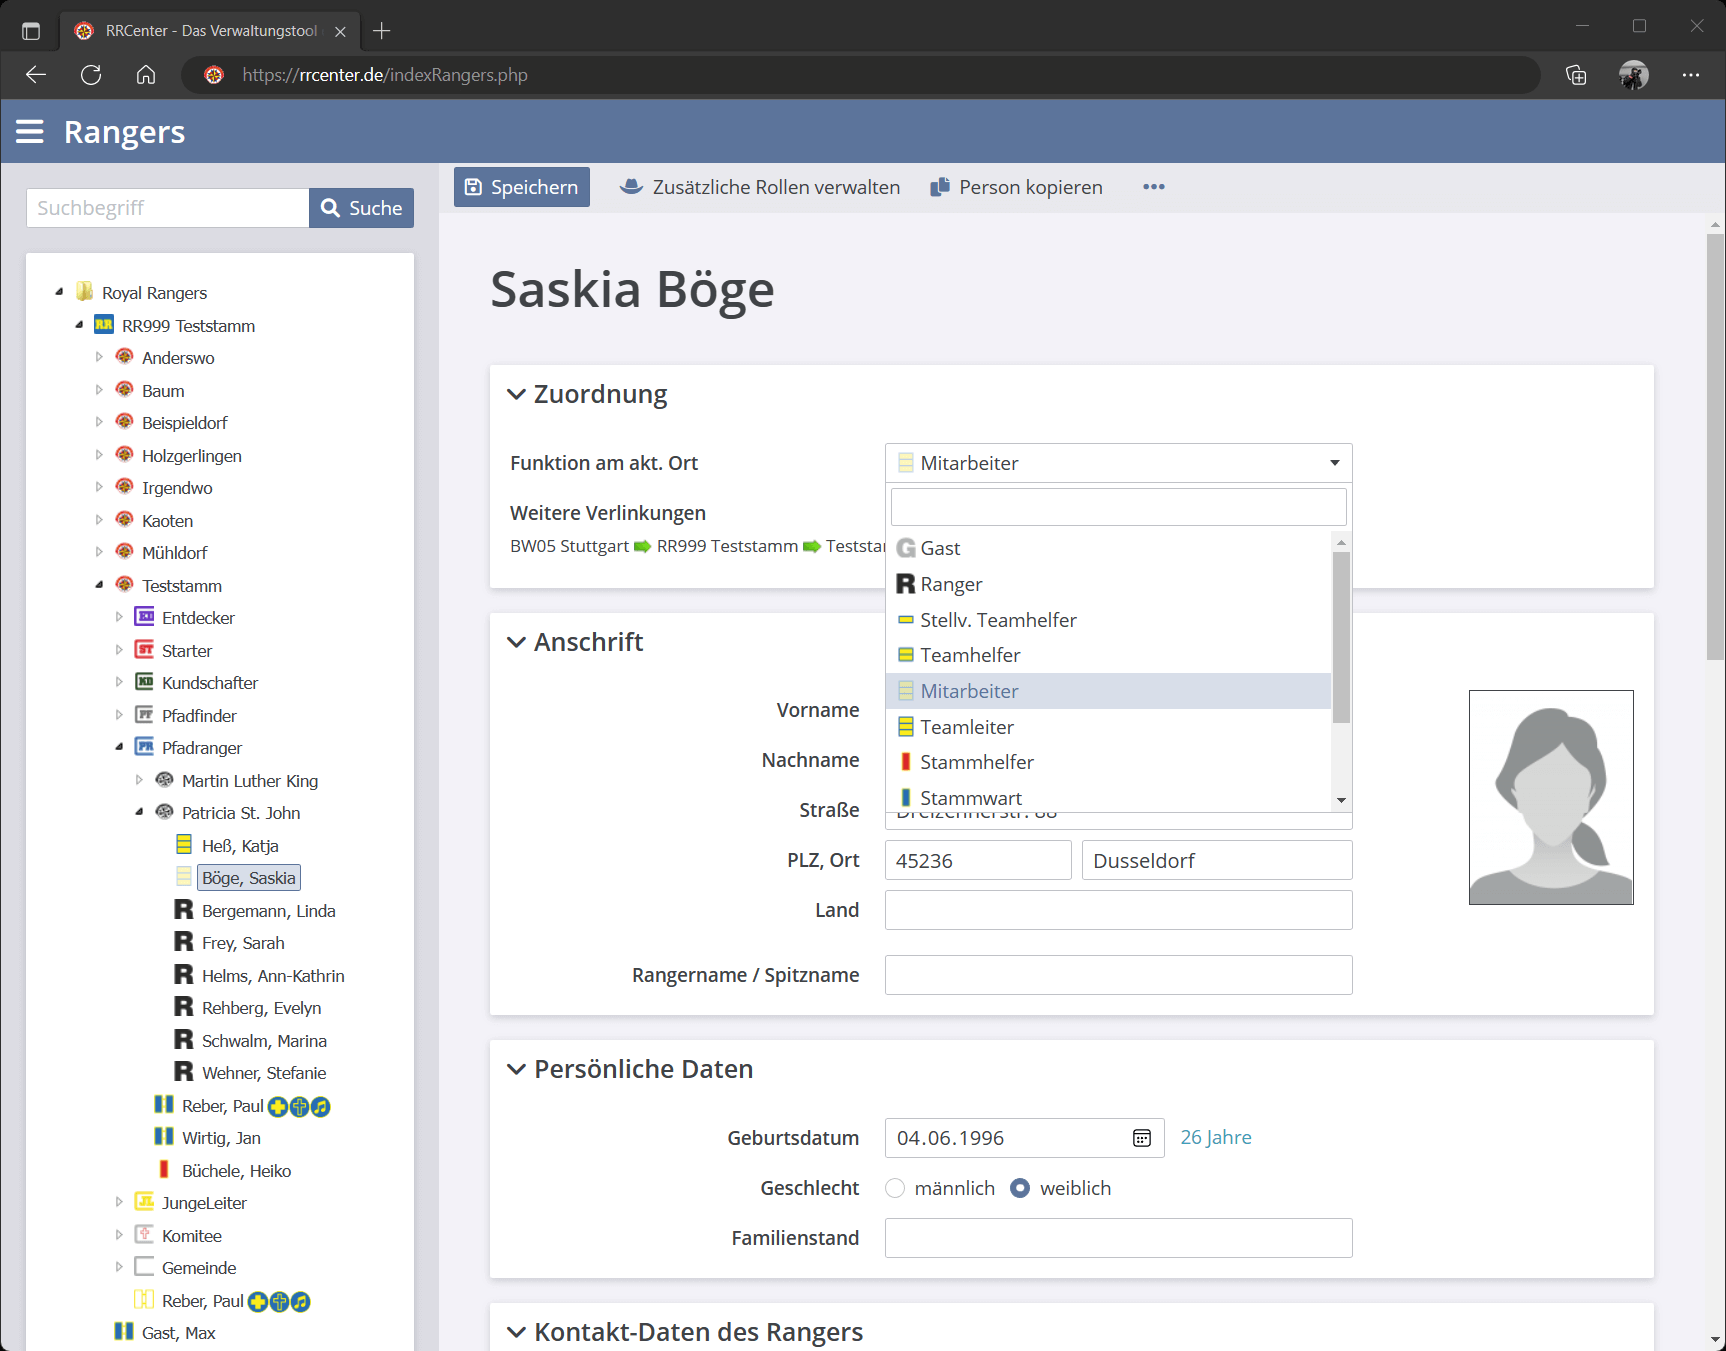Screen dimensions: 1726x1351
Task: Click the browser home icon
Action: coord(146,75)
